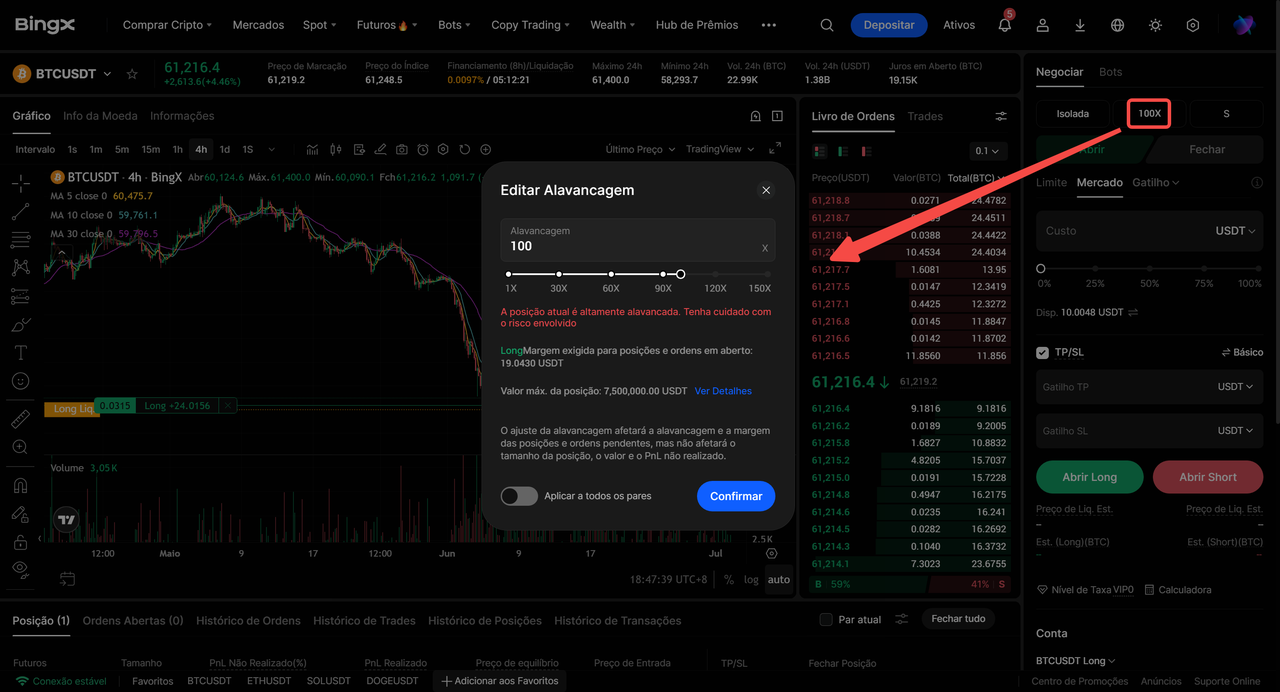Screen dimensions: 1280x692
Task: Open the Ver Detalhes link
Action: click(723, 391)
